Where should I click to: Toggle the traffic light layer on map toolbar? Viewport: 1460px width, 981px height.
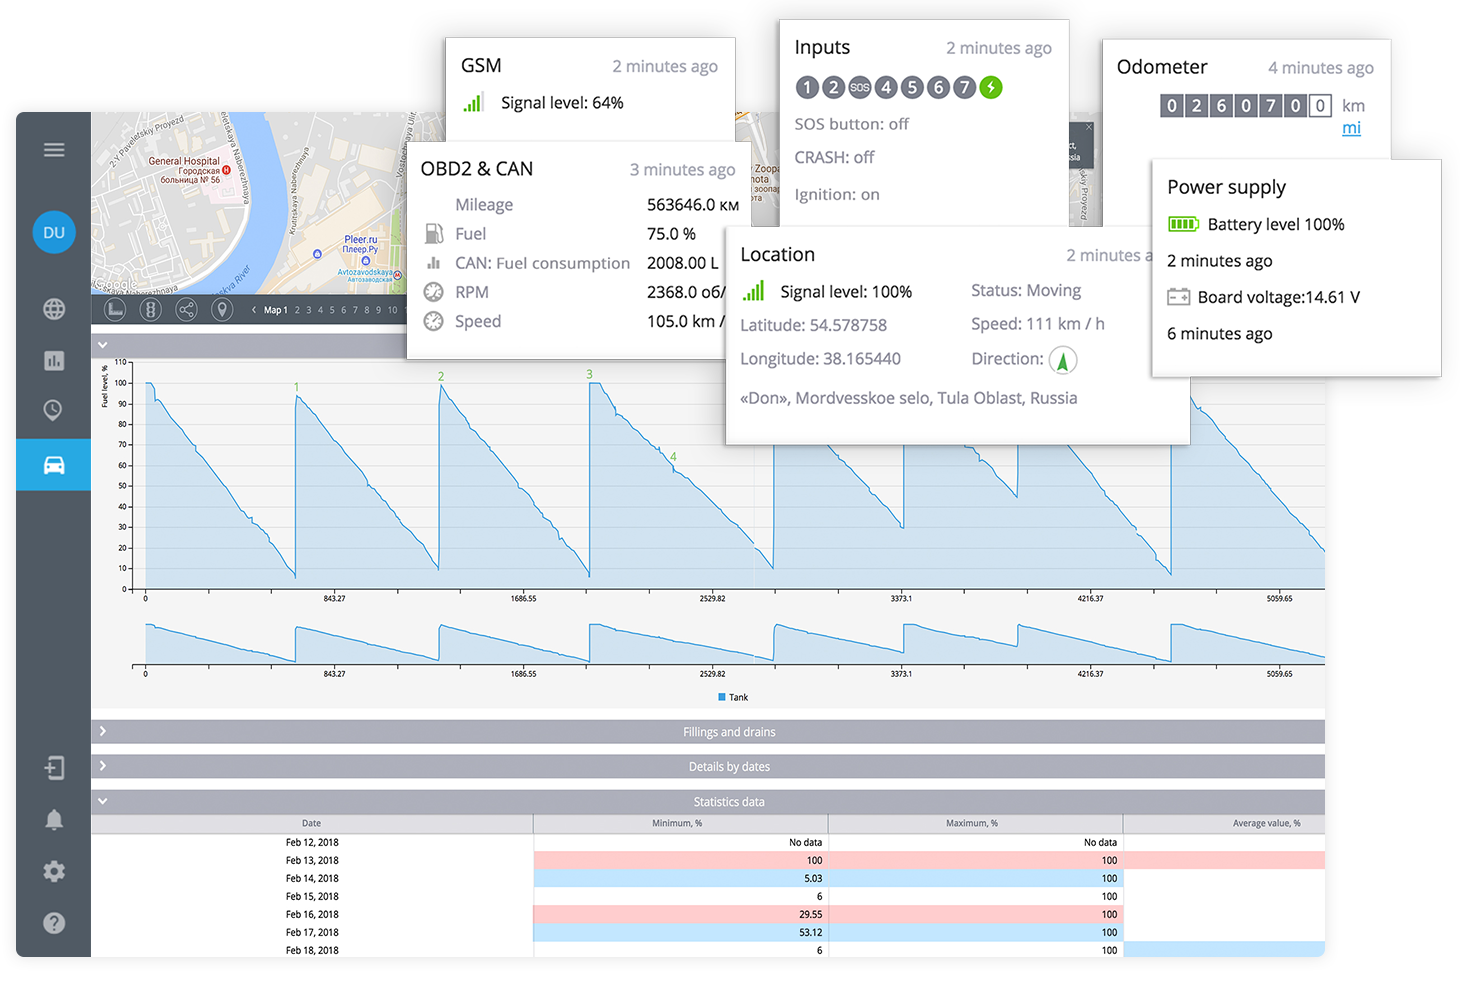pyautogui.click(x=150, y=309)
